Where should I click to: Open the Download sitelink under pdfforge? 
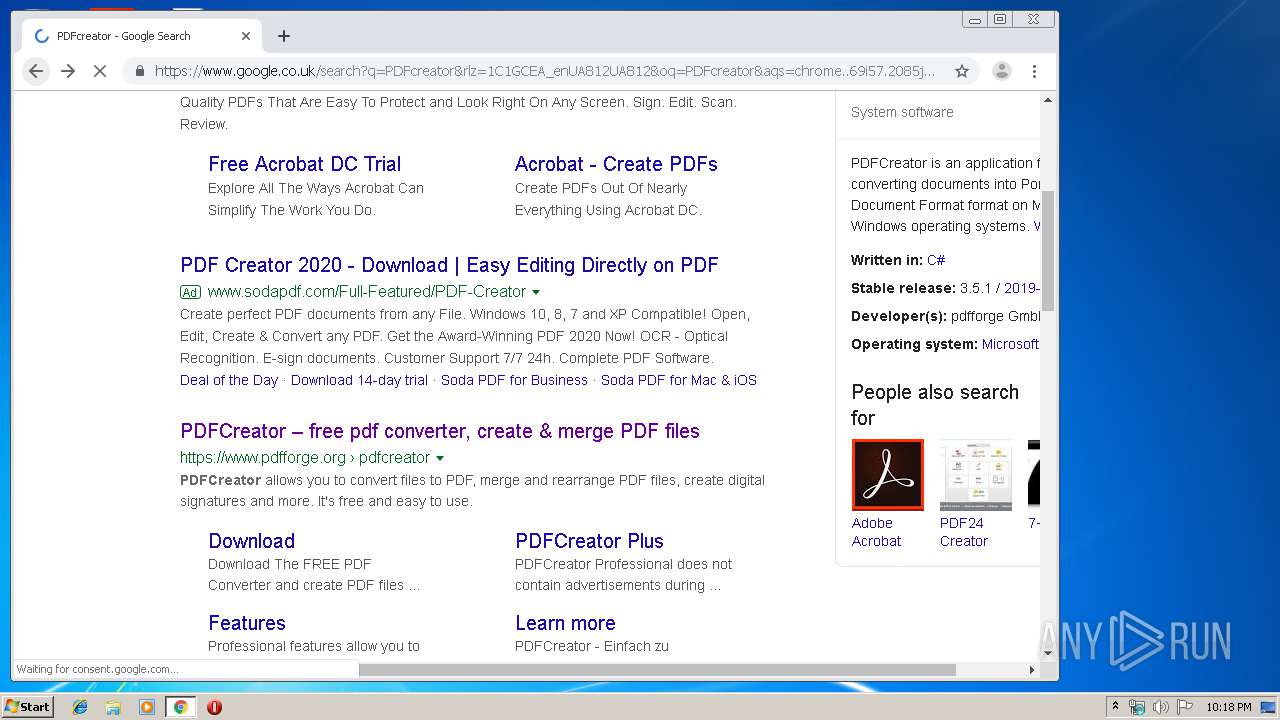[x=251, y=541]
